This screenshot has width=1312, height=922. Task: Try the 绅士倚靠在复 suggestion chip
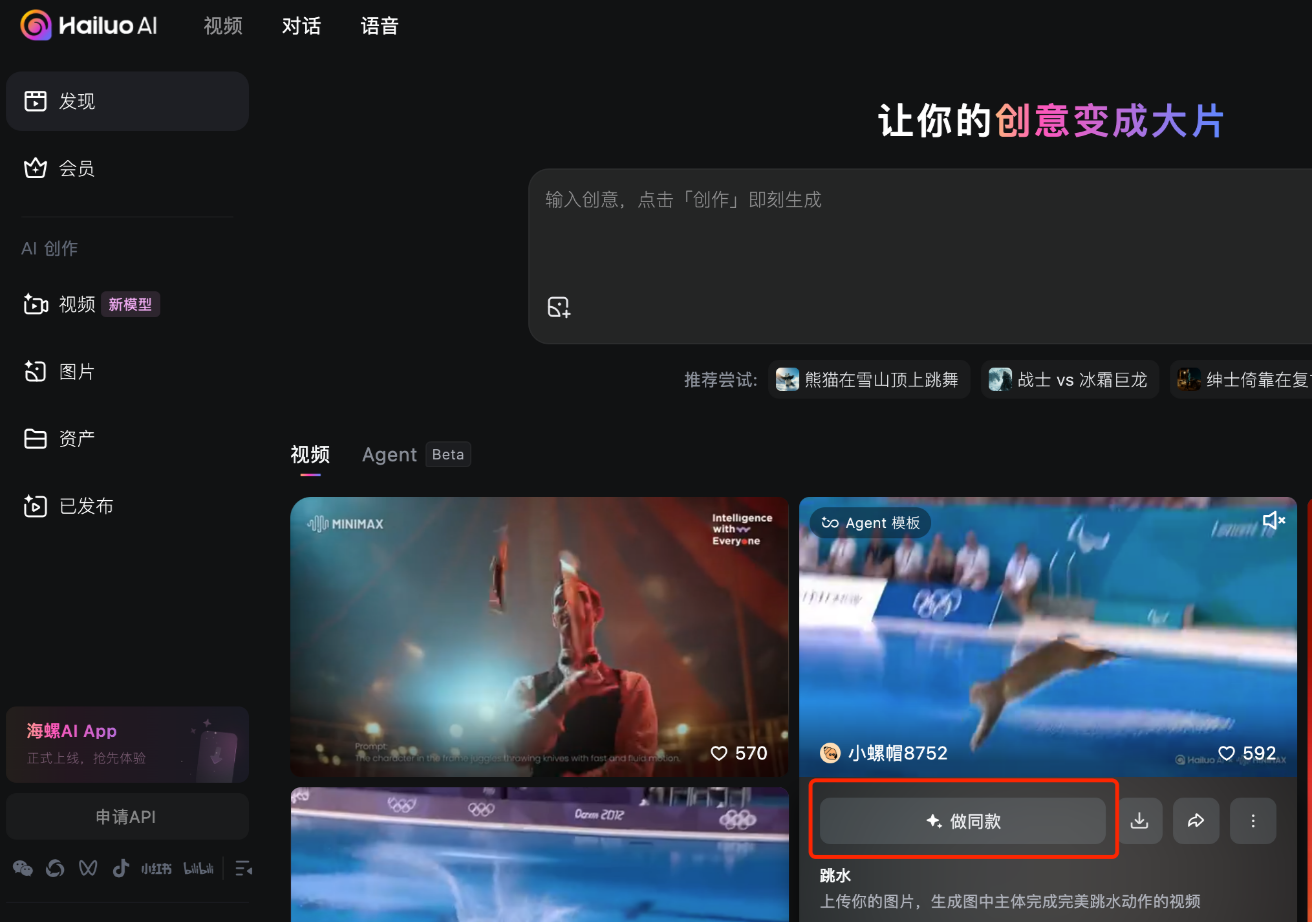pos(1241,380)
